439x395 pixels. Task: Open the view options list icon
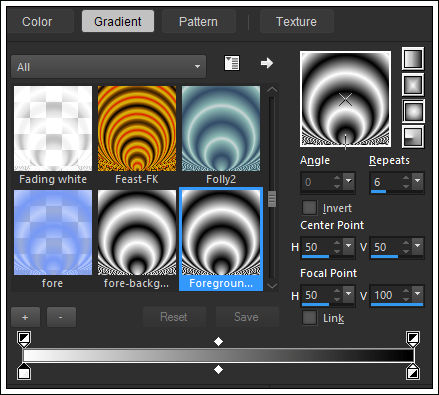pos(232,63)
